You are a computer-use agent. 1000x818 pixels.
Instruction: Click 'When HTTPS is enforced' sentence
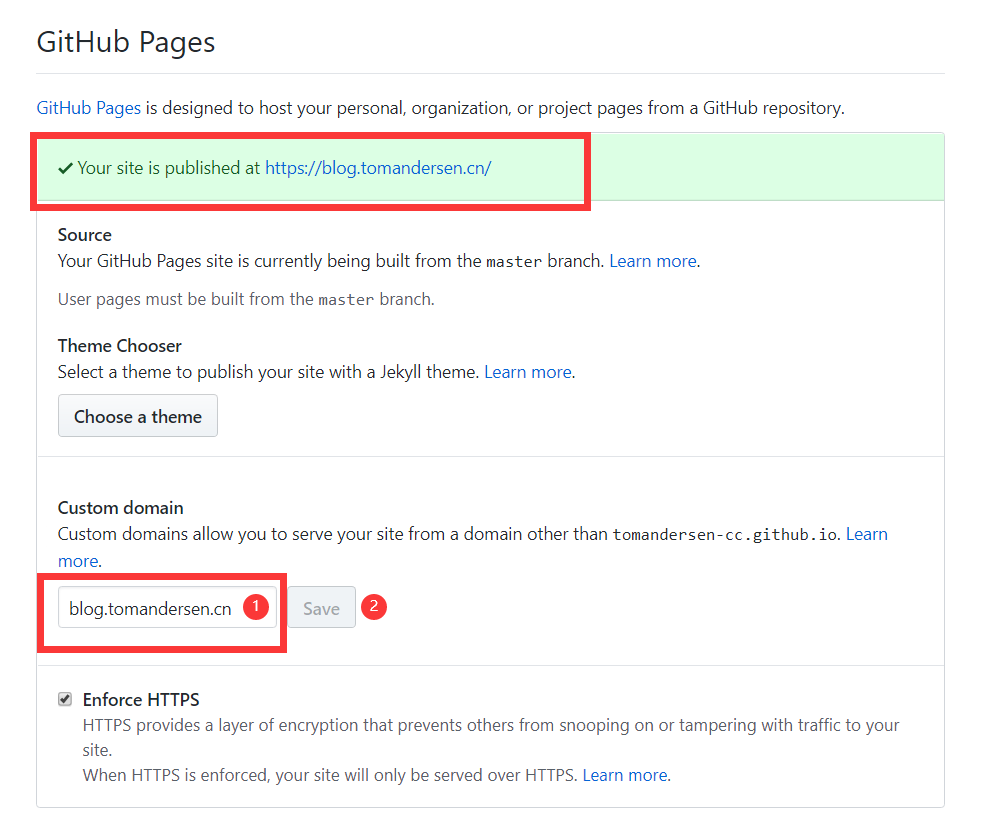click(x=330, y=775)
